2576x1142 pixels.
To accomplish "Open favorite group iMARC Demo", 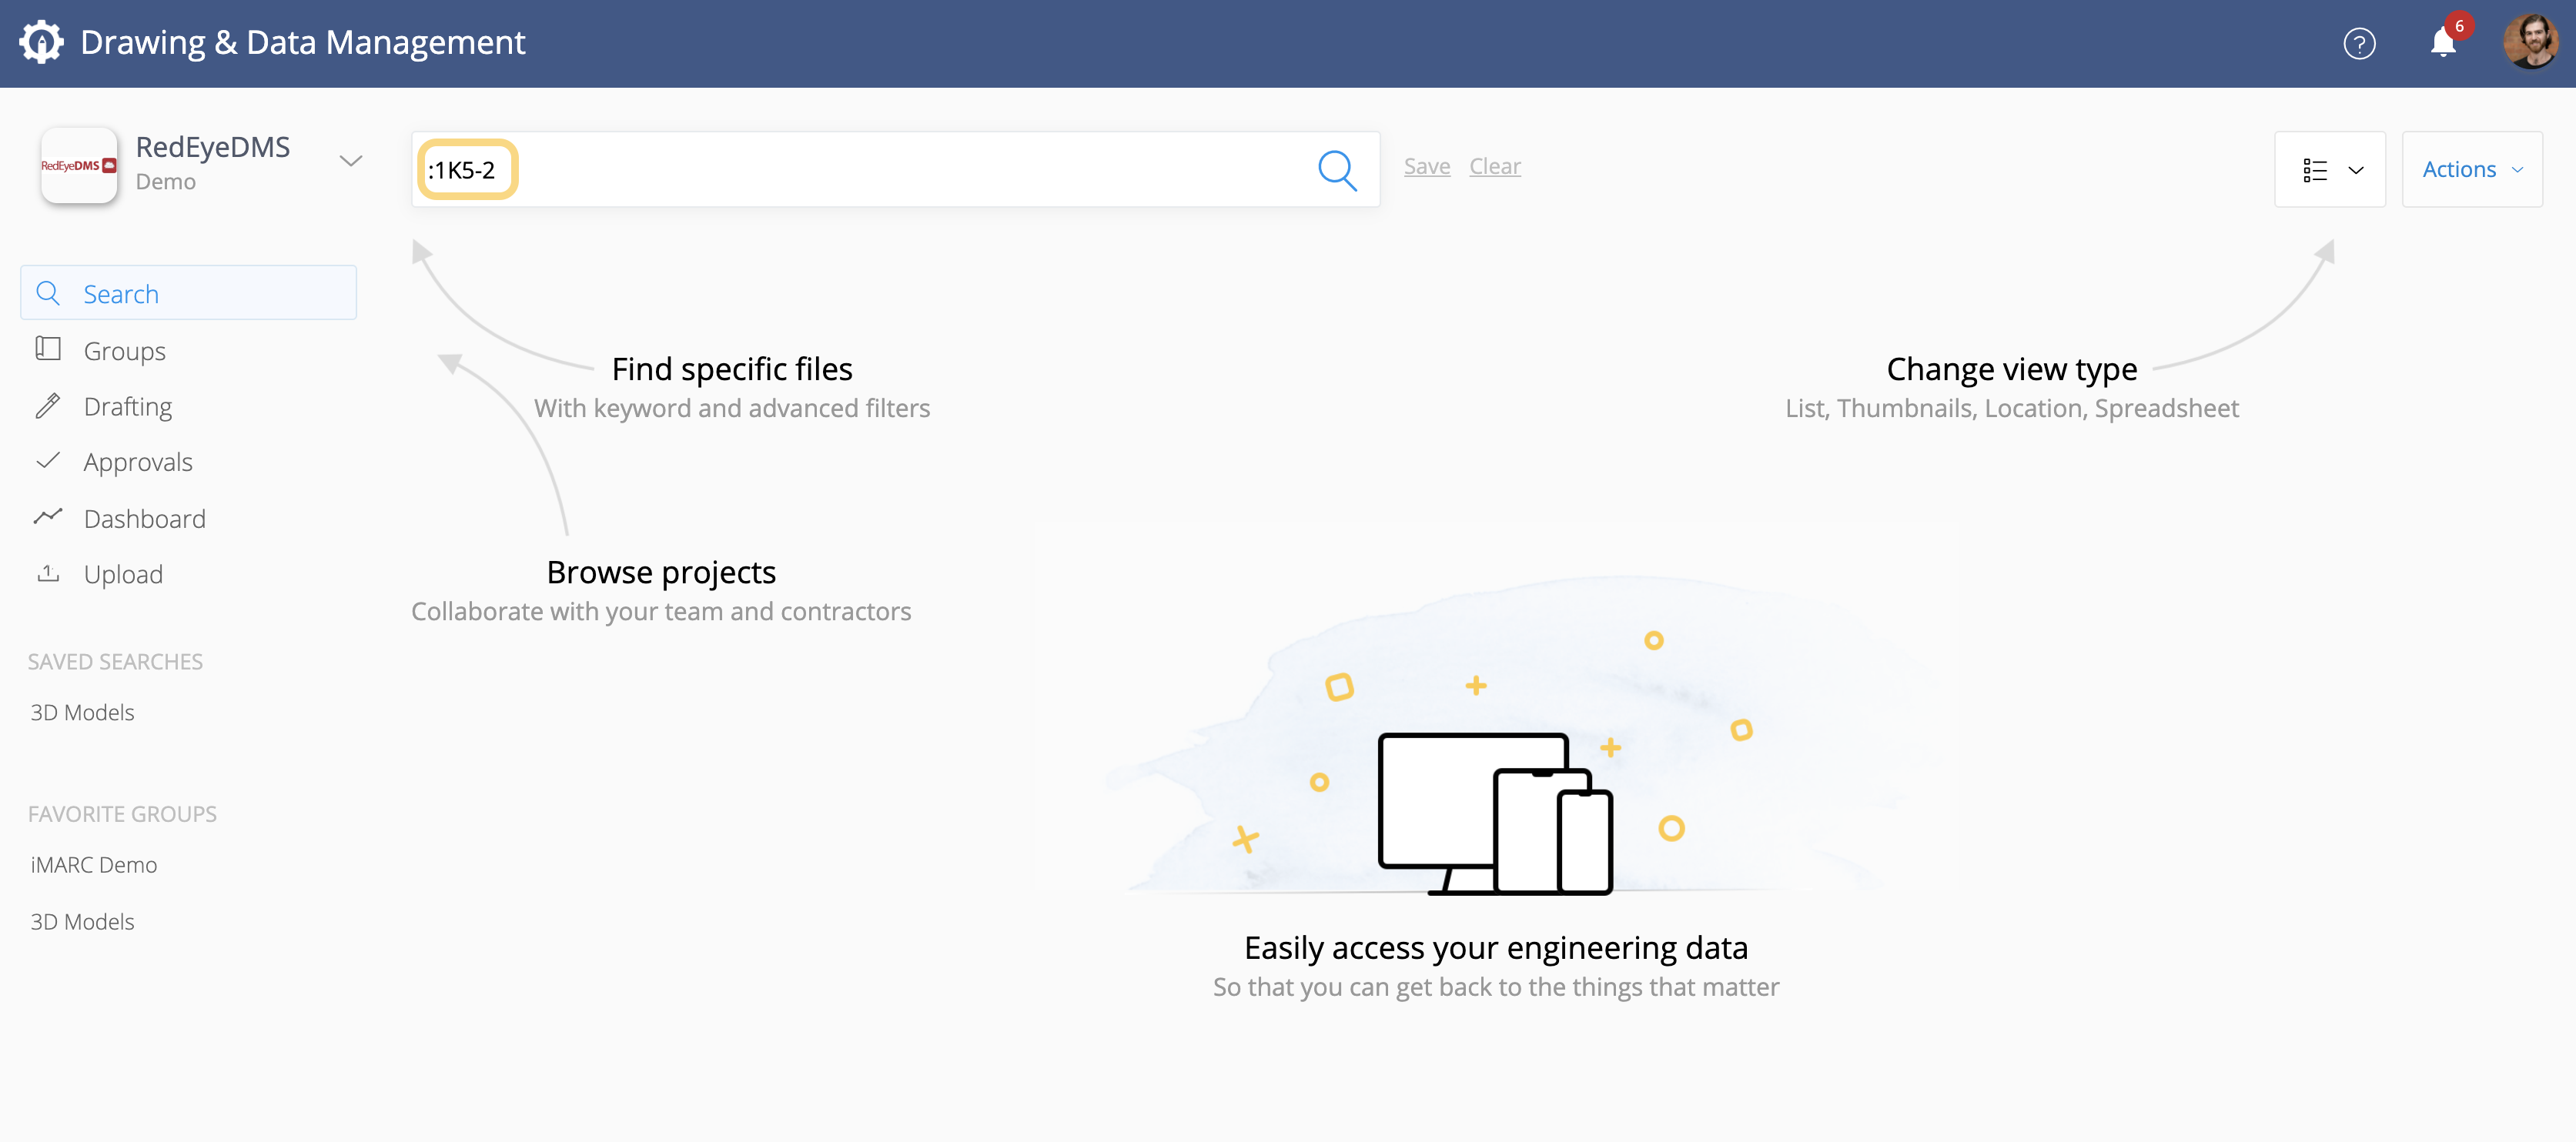I will [94, 864].
